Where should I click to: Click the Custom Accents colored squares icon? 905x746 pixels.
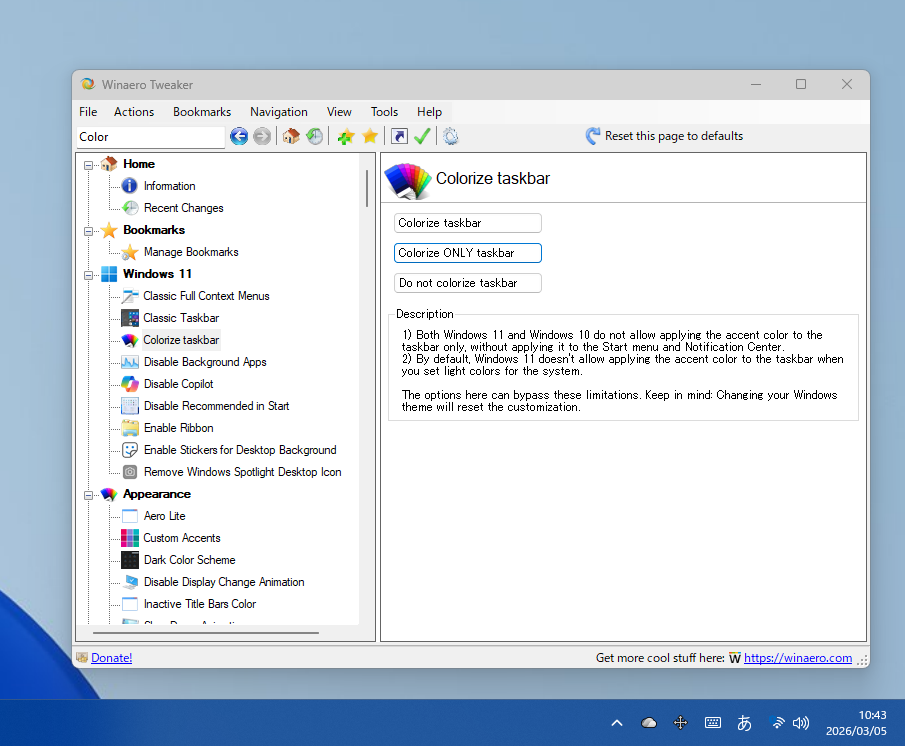(130, 538)
